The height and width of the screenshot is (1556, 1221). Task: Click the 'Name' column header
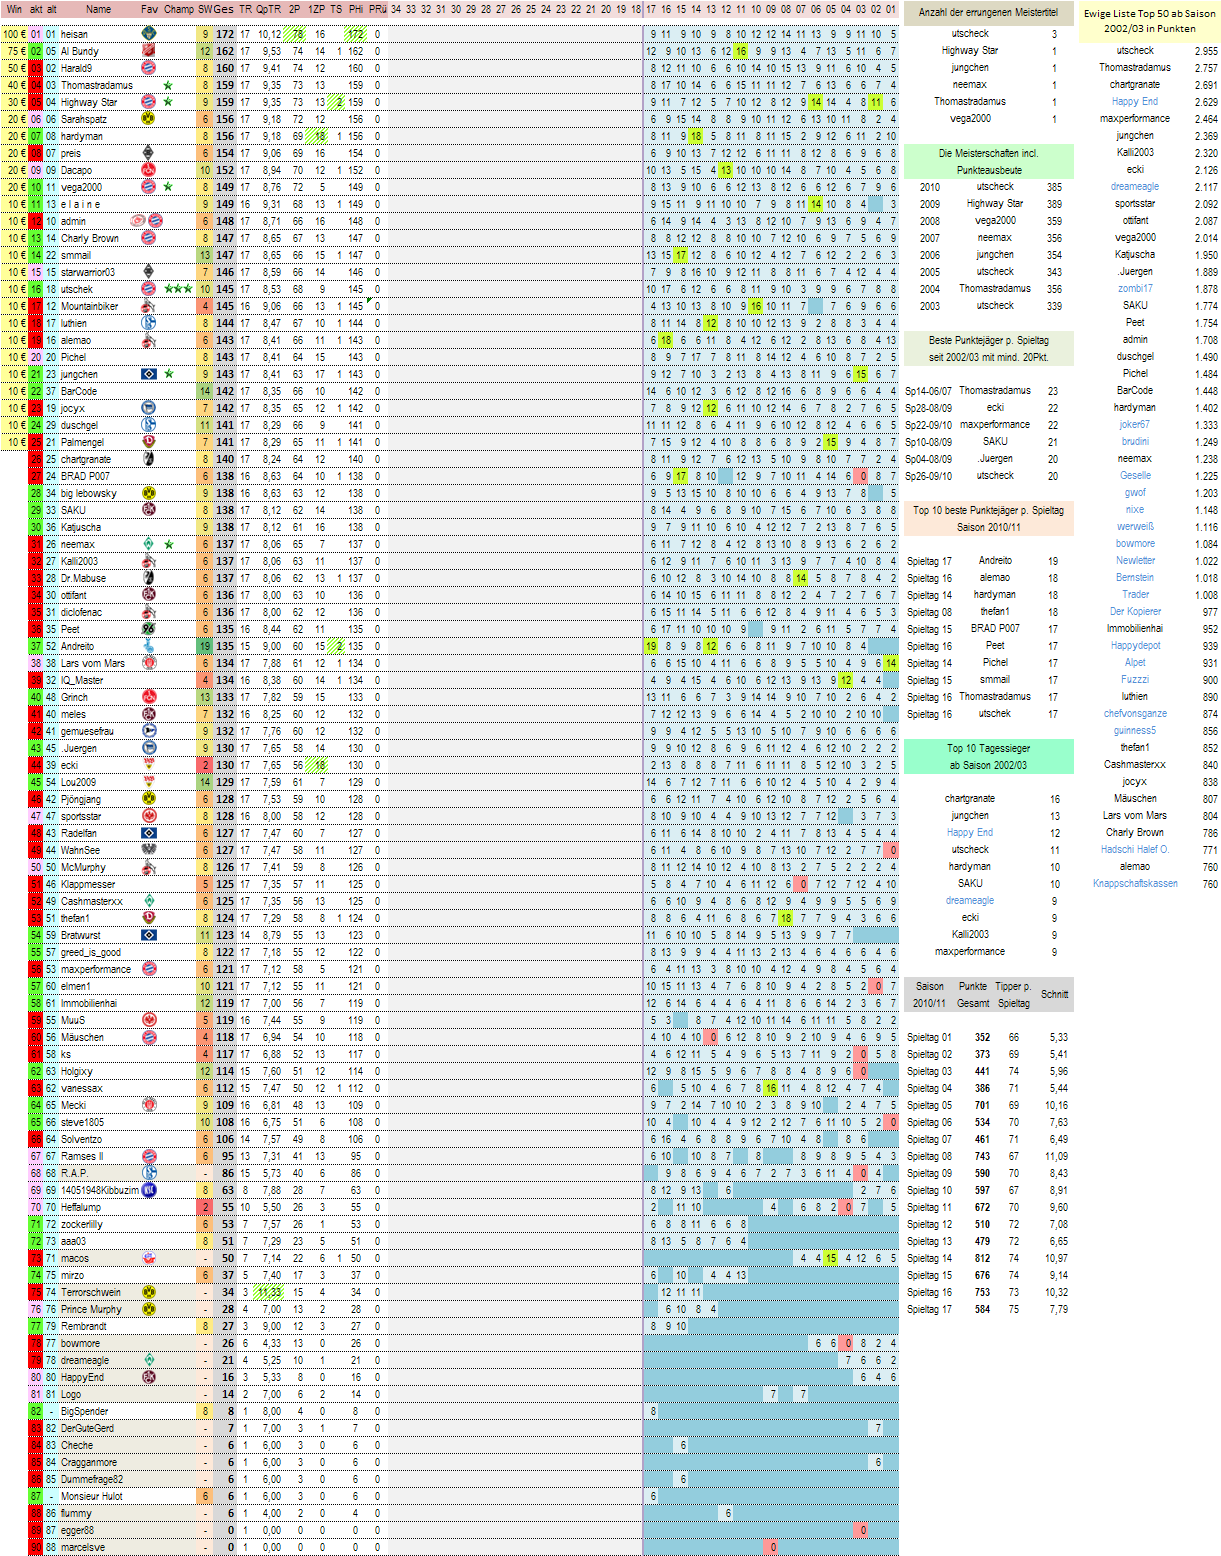pos(98,9)
